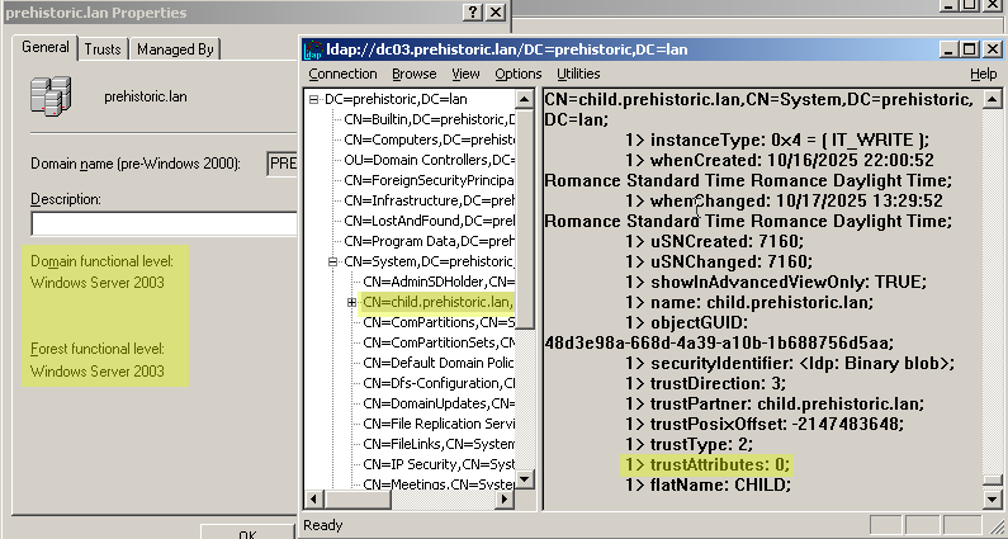Close the LDP window
The height and width of the screenshot is (540, 1008).
(x=993, y=50)
